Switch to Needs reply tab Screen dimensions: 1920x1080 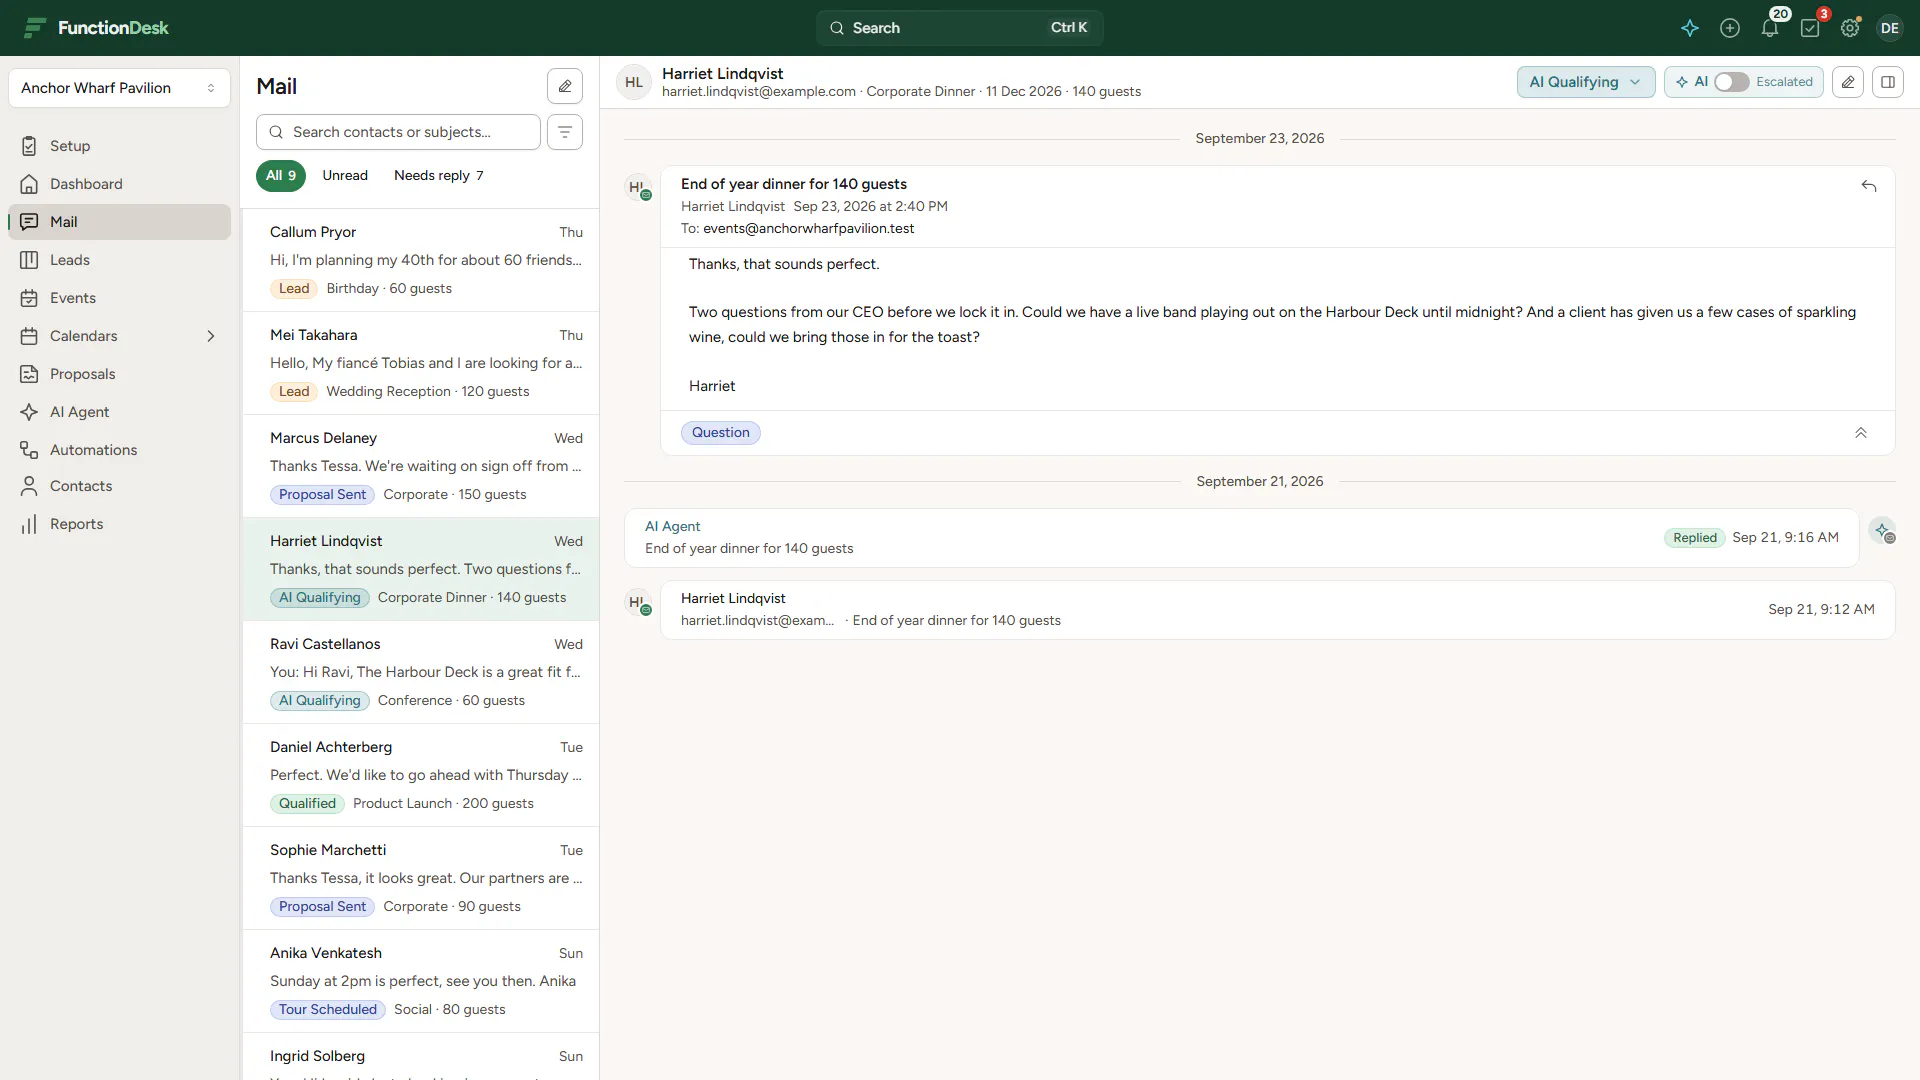439,175
